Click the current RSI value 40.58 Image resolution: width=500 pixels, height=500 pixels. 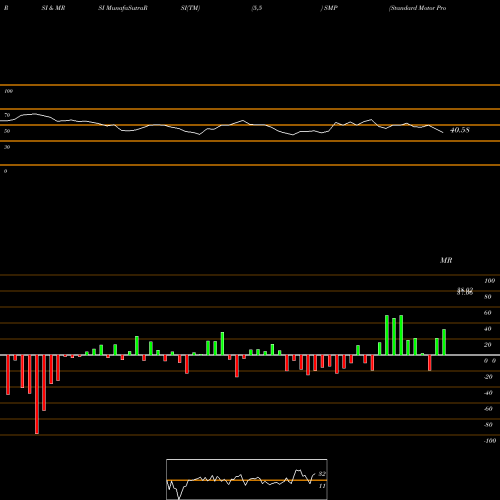[x=460, y=130]
